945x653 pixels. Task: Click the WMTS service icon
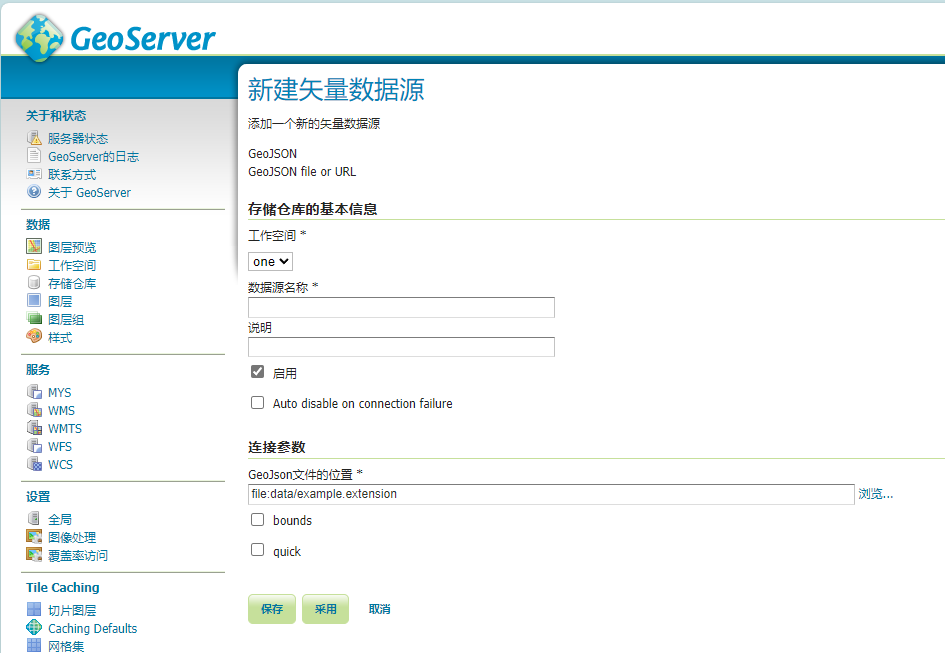(x=34, y=427)
